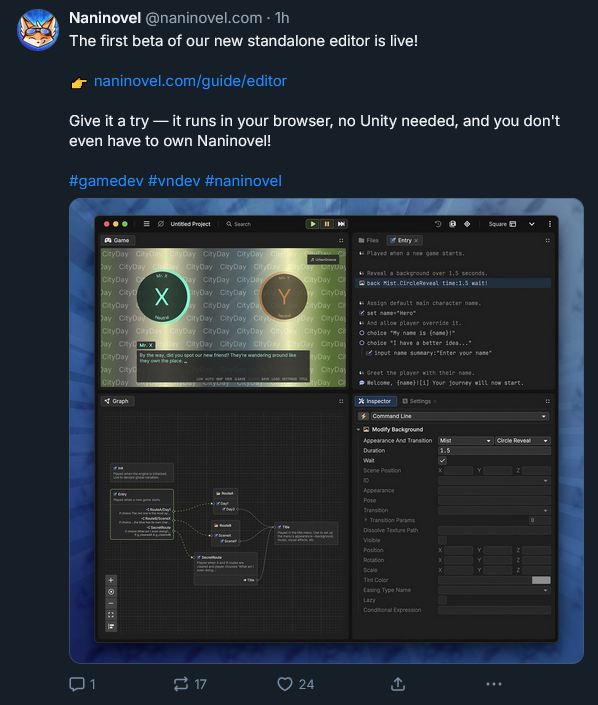Collapse the Modify Background section
This screenshot has width=598, height=705.
[358, 429]
